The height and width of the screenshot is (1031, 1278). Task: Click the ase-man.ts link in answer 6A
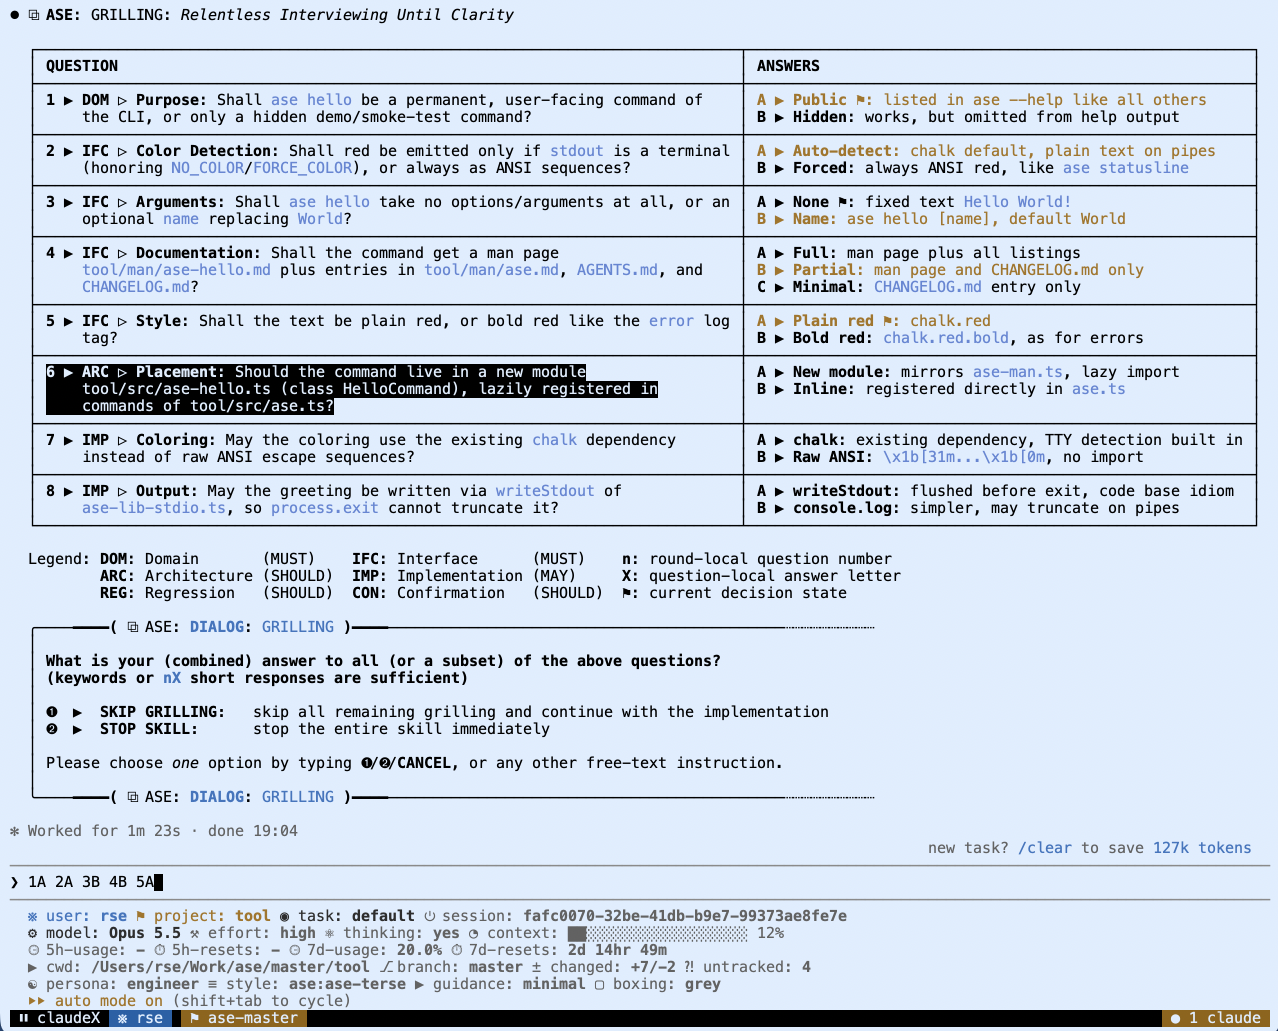[x=1018, y=372]
